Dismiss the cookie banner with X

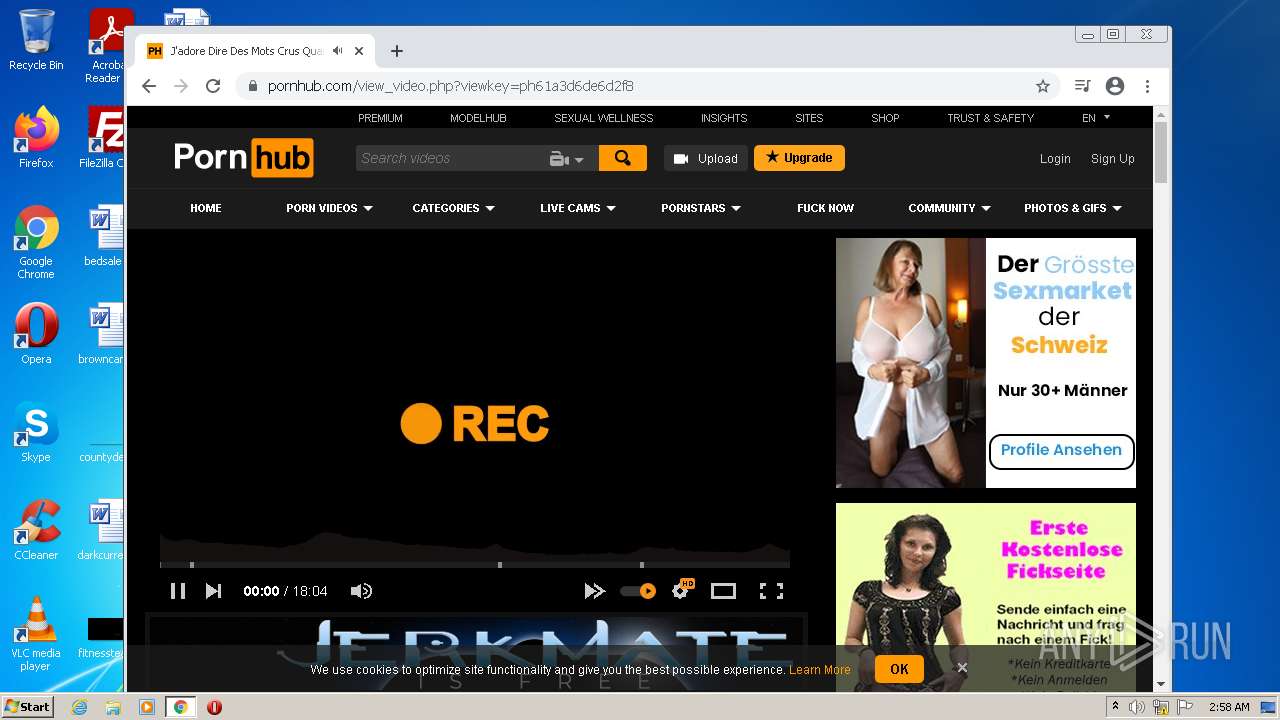coord(962,668)
